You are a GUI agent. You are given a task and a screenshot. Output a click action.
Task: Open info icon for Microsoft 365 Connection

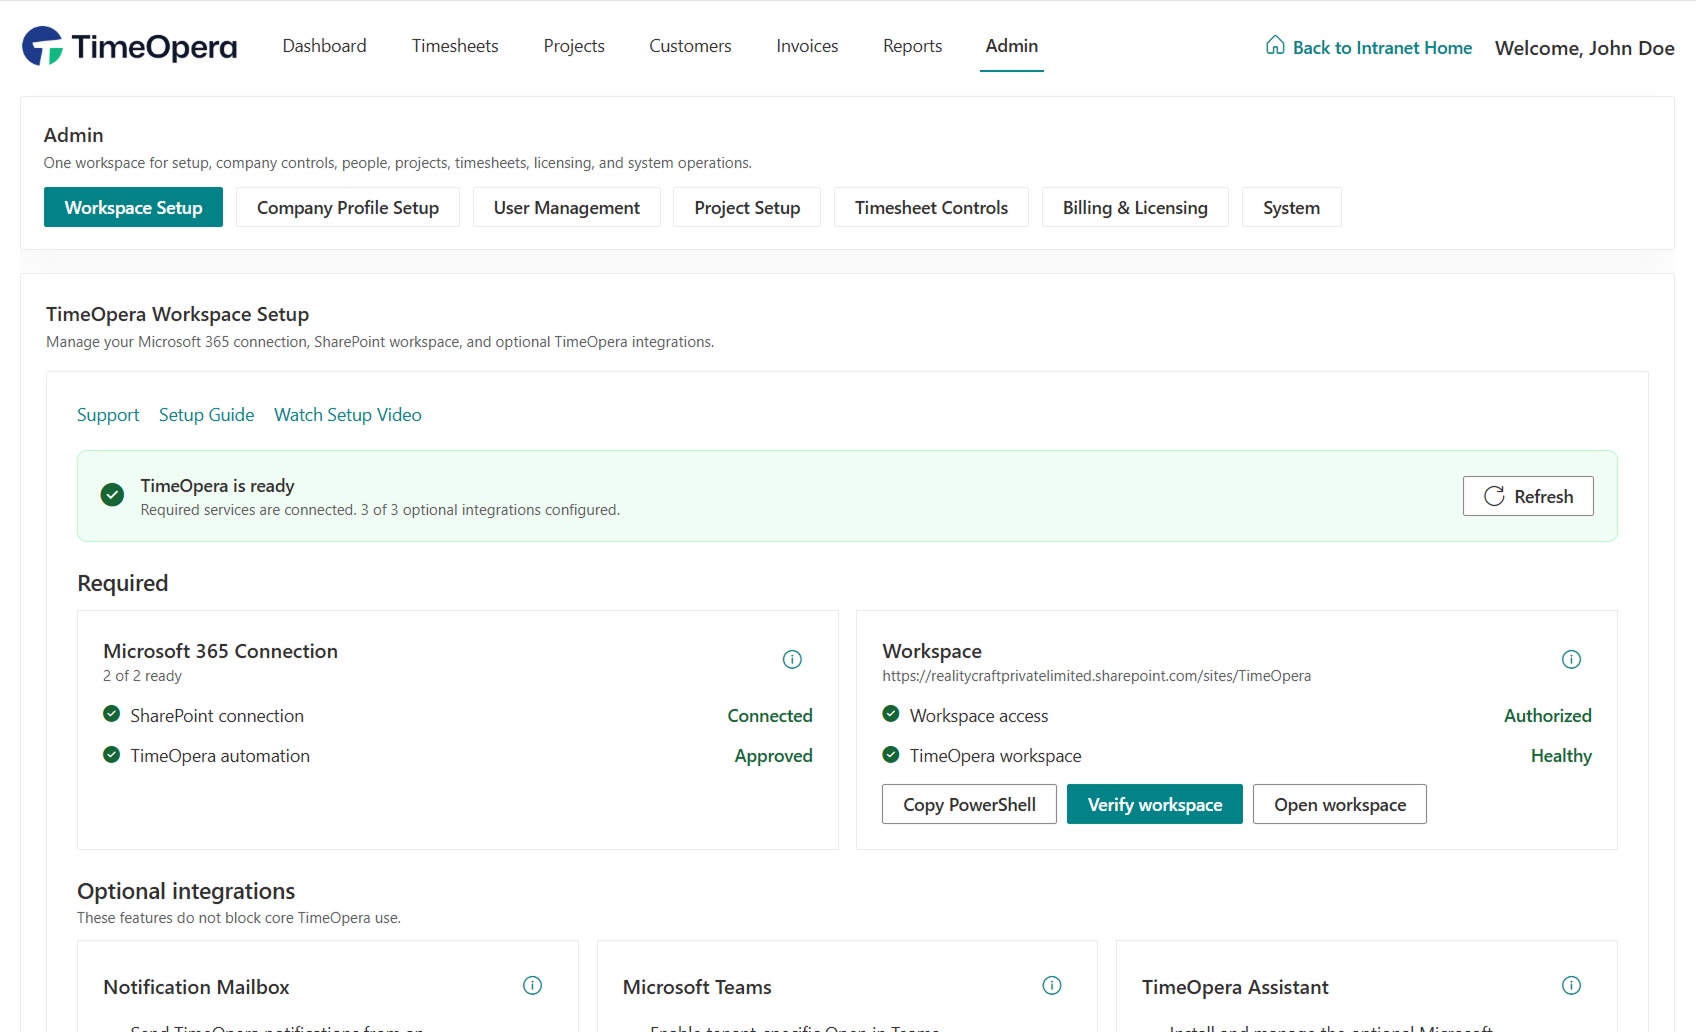pos(792,659)
